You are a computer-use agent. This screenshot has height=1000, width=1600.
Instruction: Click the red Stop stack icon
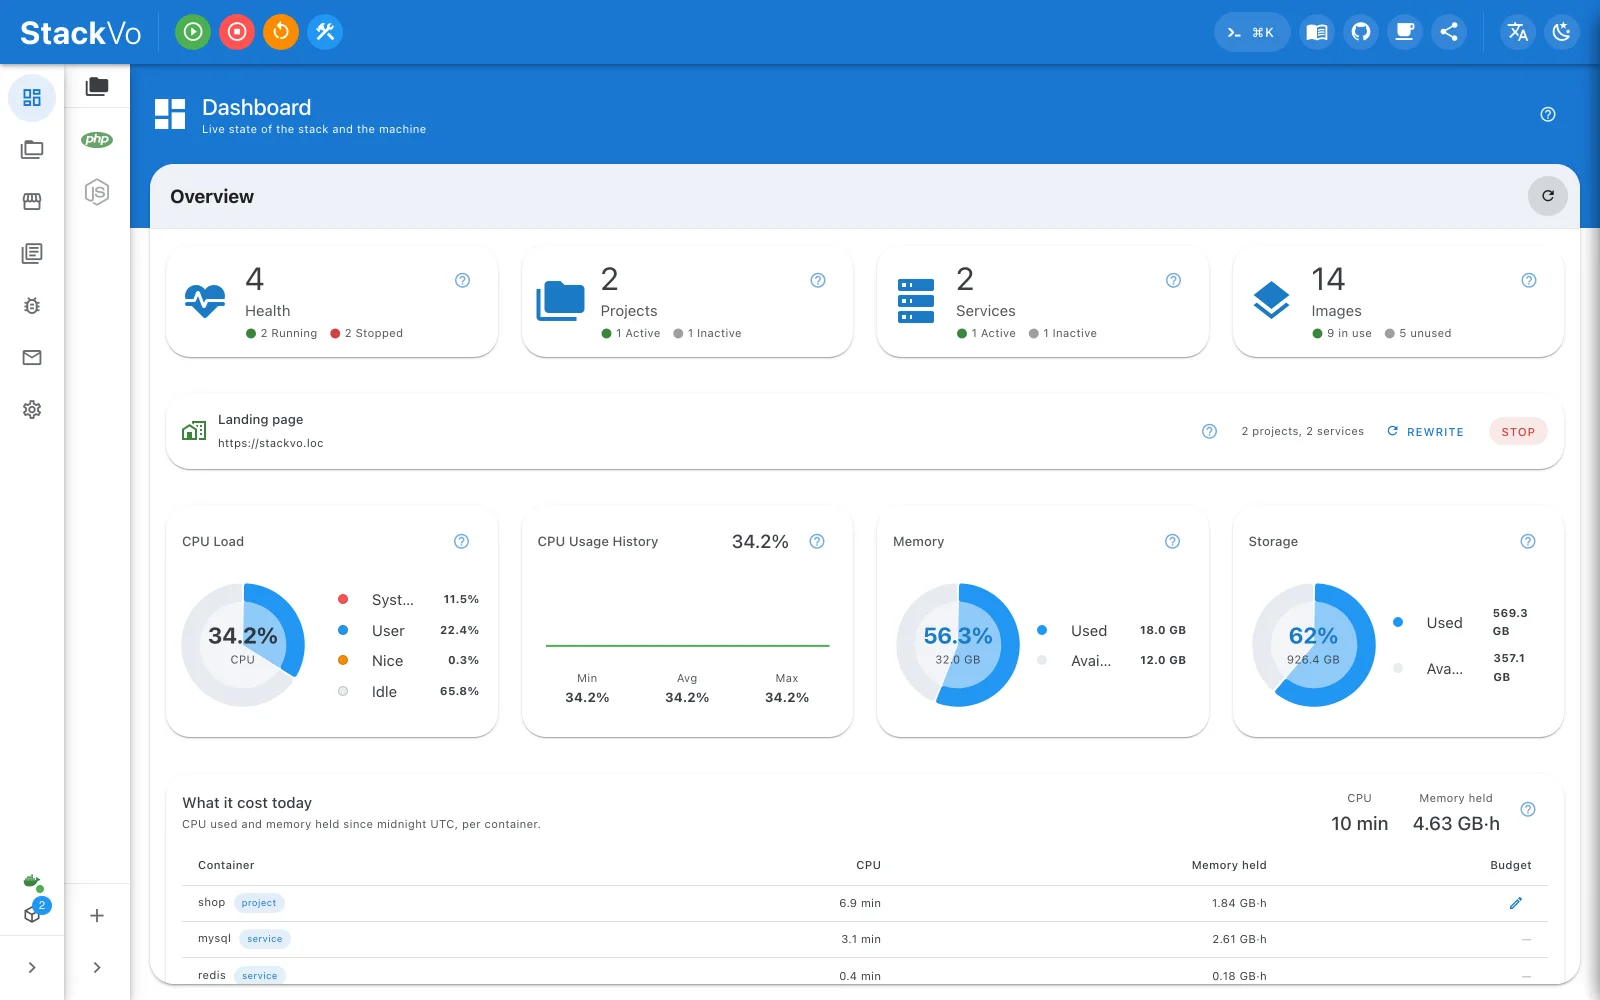click(x=237, y=32)
